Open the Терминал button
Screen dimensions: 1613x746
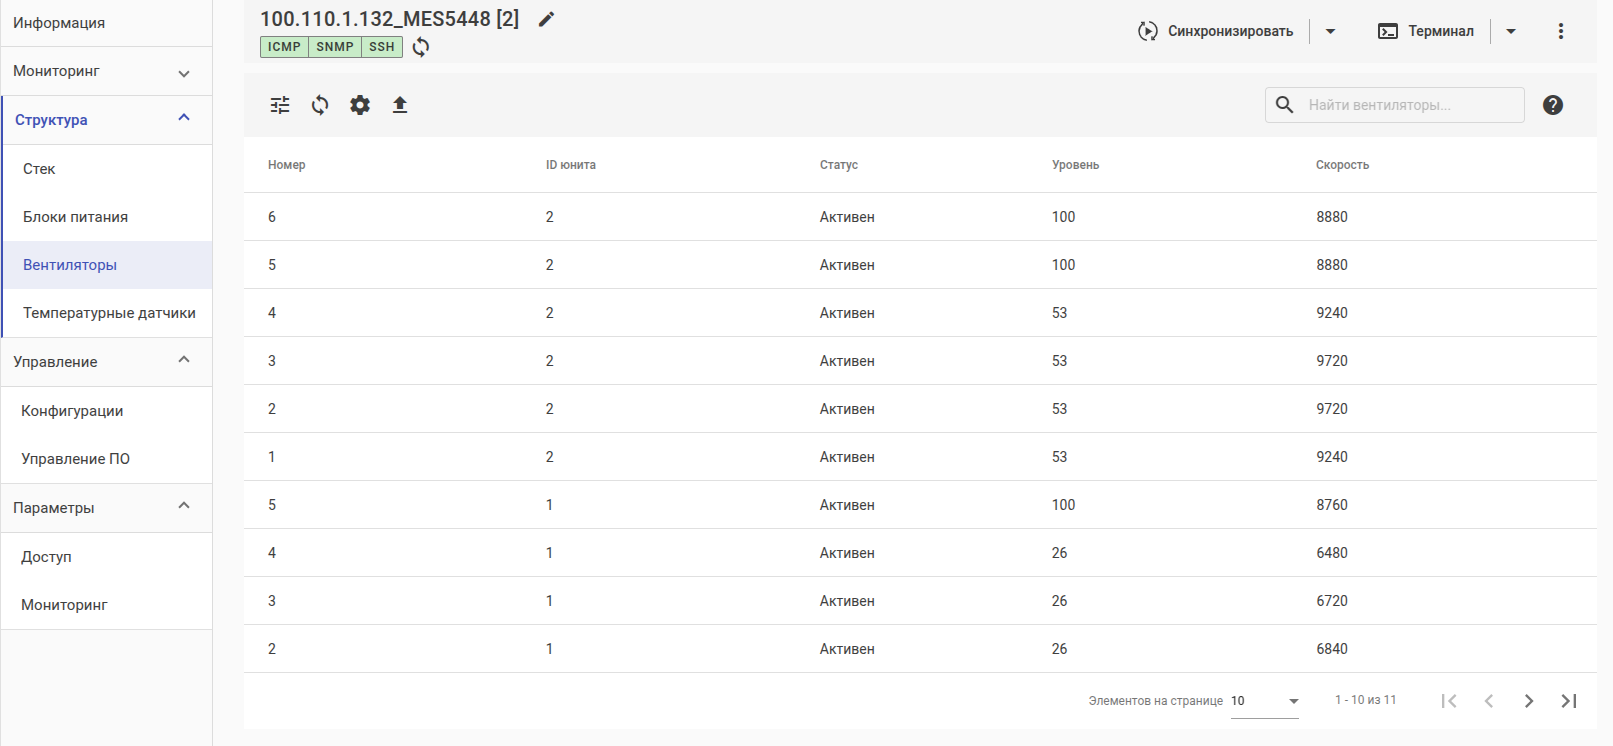[x=1426, y=31]
